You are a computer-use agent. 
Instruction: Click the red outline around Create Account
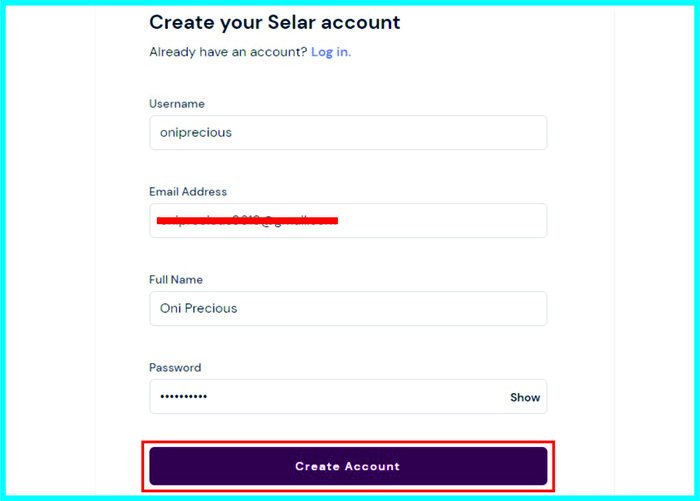[x=347, y=442]
